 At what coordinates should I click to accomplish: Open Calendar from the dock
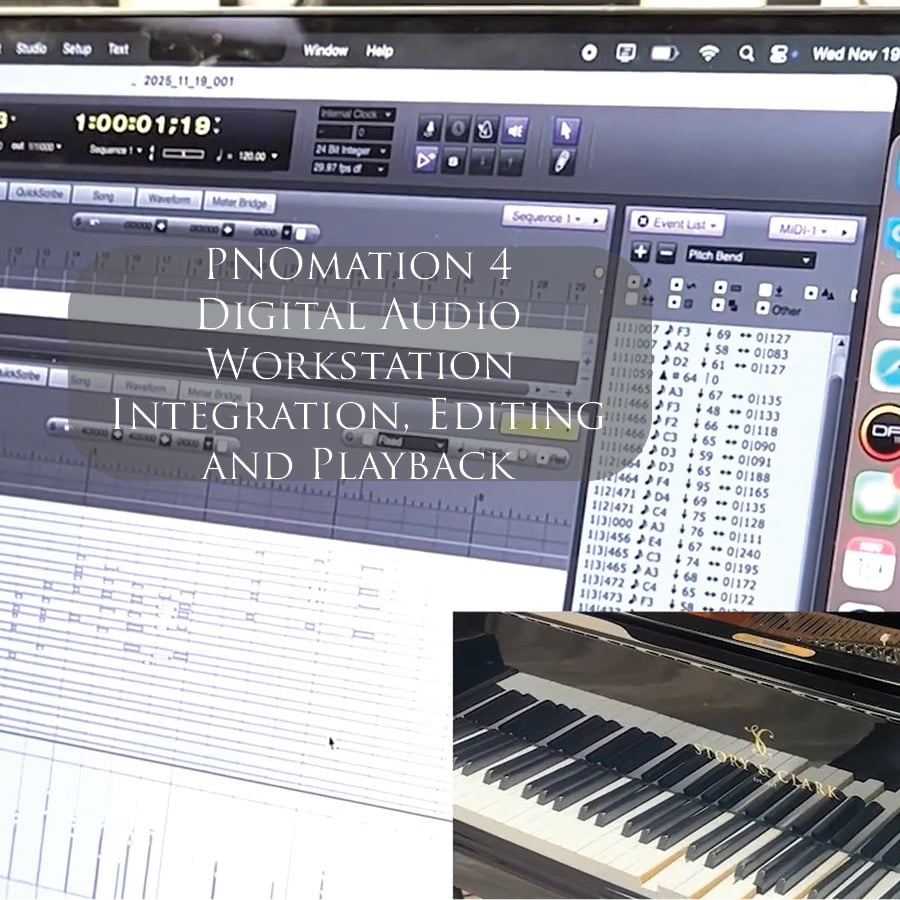871,565
